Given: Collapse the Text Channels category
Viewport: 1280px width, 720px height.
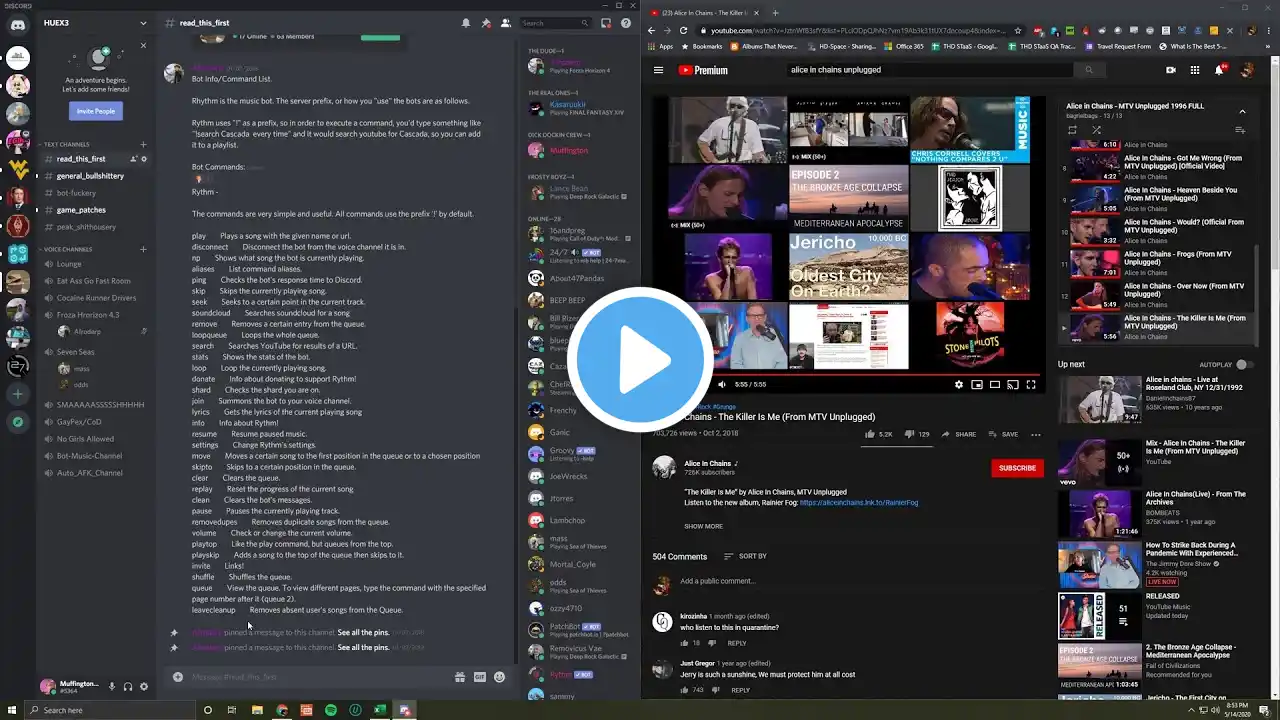Looking at the screenshot, I should coord(65,144).
